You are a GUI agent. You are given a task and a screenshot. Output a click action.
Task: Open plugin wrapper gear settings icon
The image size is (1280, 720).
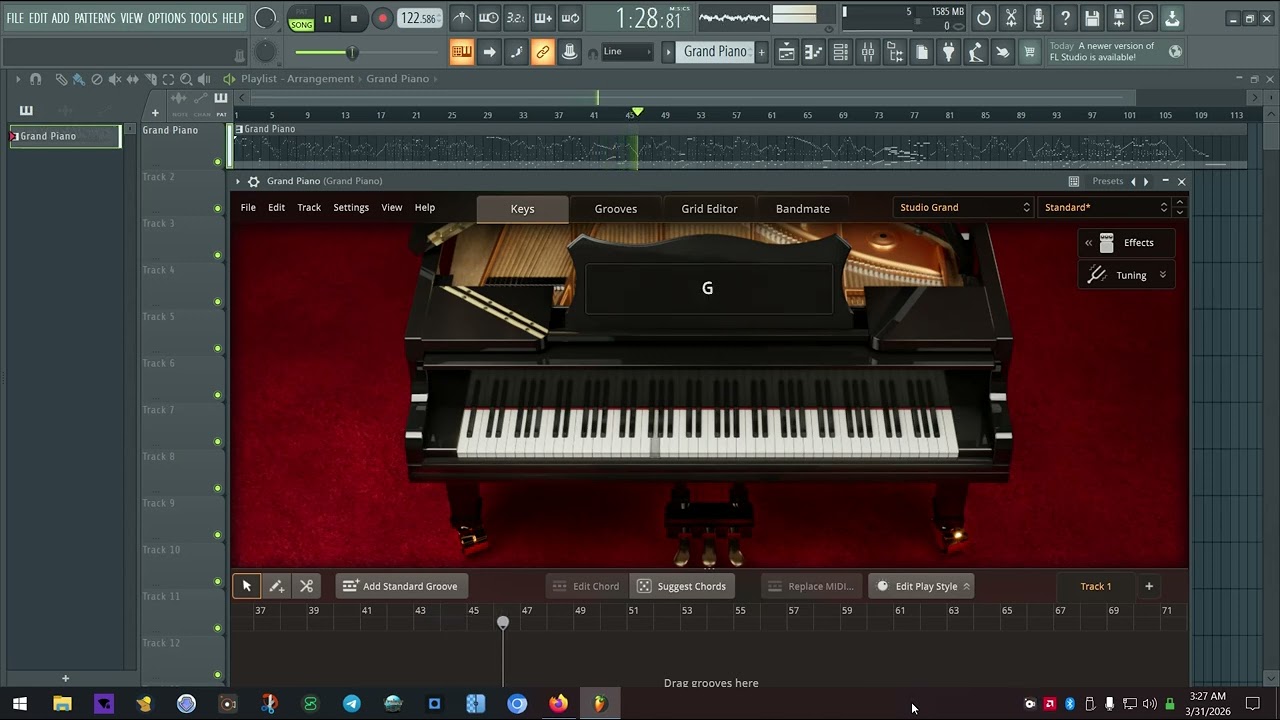[x=253, y=181]
